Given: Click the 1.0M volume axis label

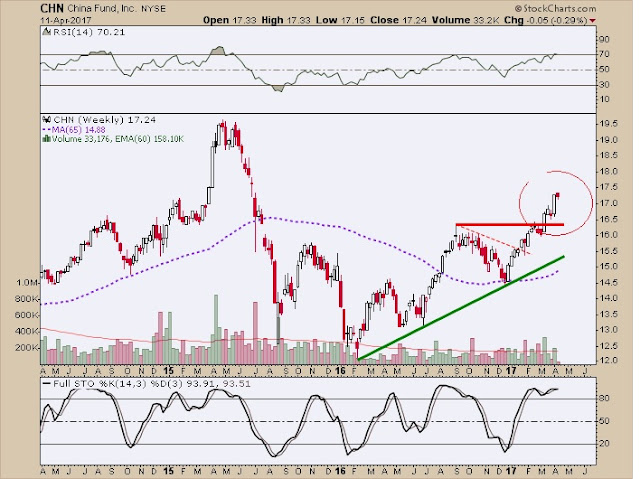Looking at the screenshot, I should tap(27, 283).
